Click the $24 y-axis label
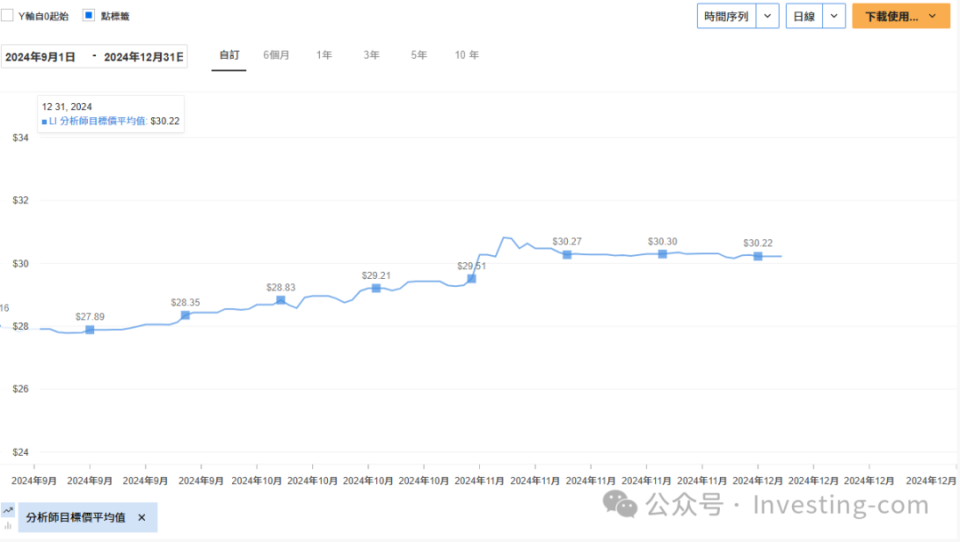Image resolution: width=960 pixels, height=542 pixels. click(20, 452)
